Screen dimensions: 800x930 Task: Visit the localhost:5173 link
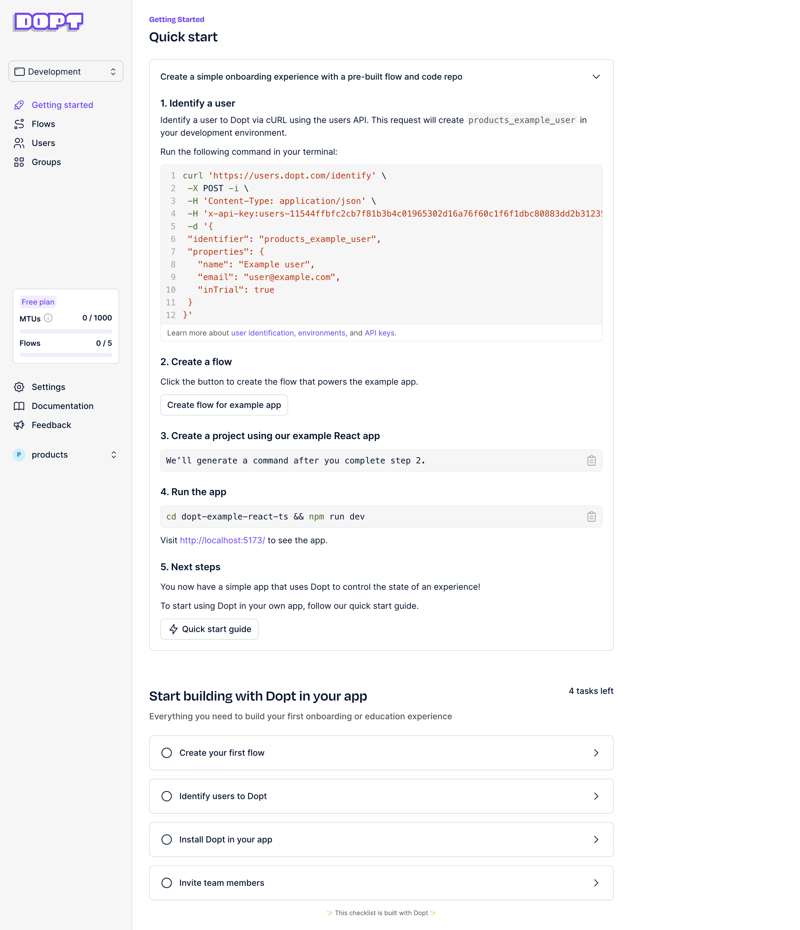(221, 540)
